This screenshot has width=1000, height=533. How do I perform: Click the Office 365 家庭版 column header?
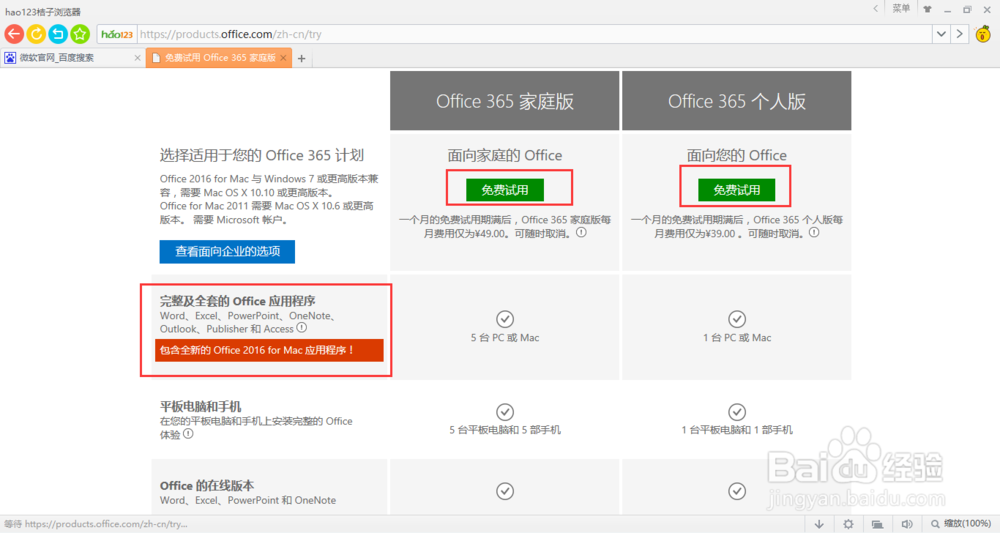tap(504, 101)
